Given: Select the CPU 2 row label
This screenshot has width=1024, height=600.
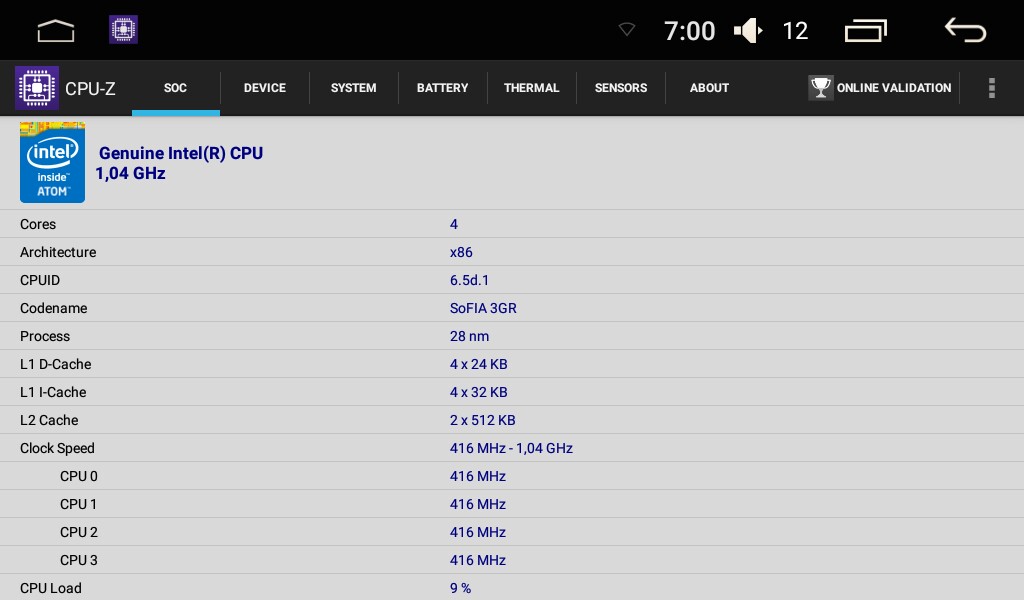Looking at the screenshot, I should pyautogui.click(x=79, y=533).
